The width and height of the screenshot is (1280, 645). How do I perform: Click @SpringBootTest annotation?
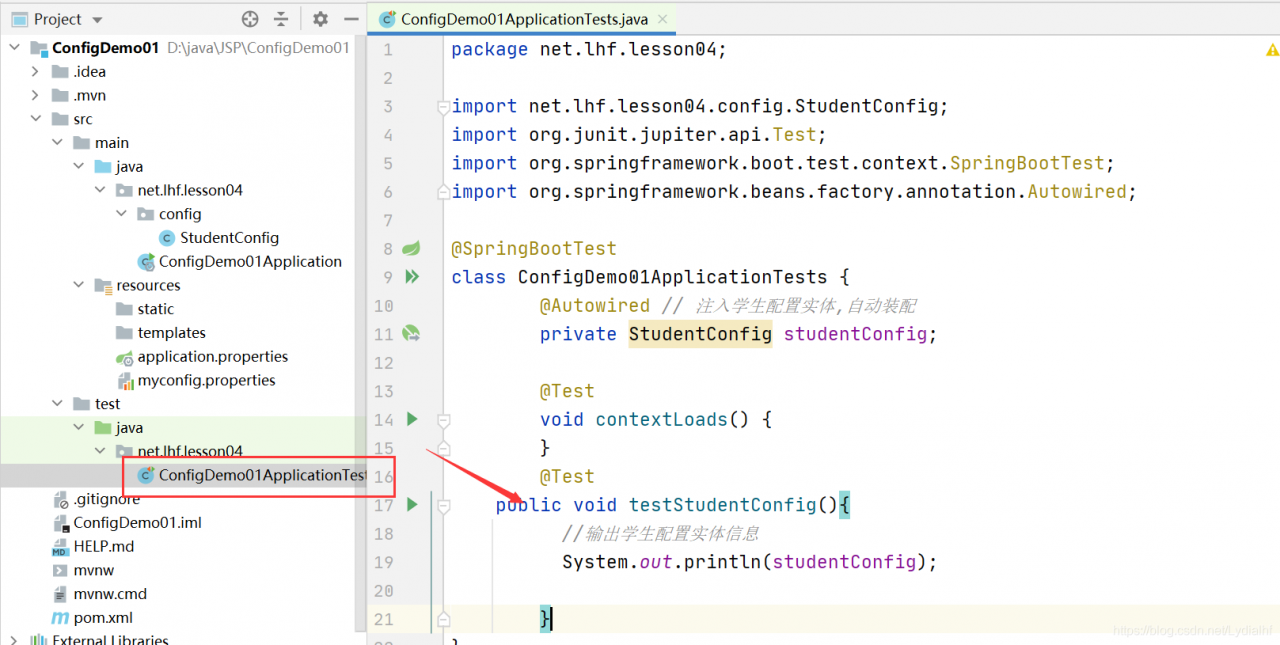point(534,248)
